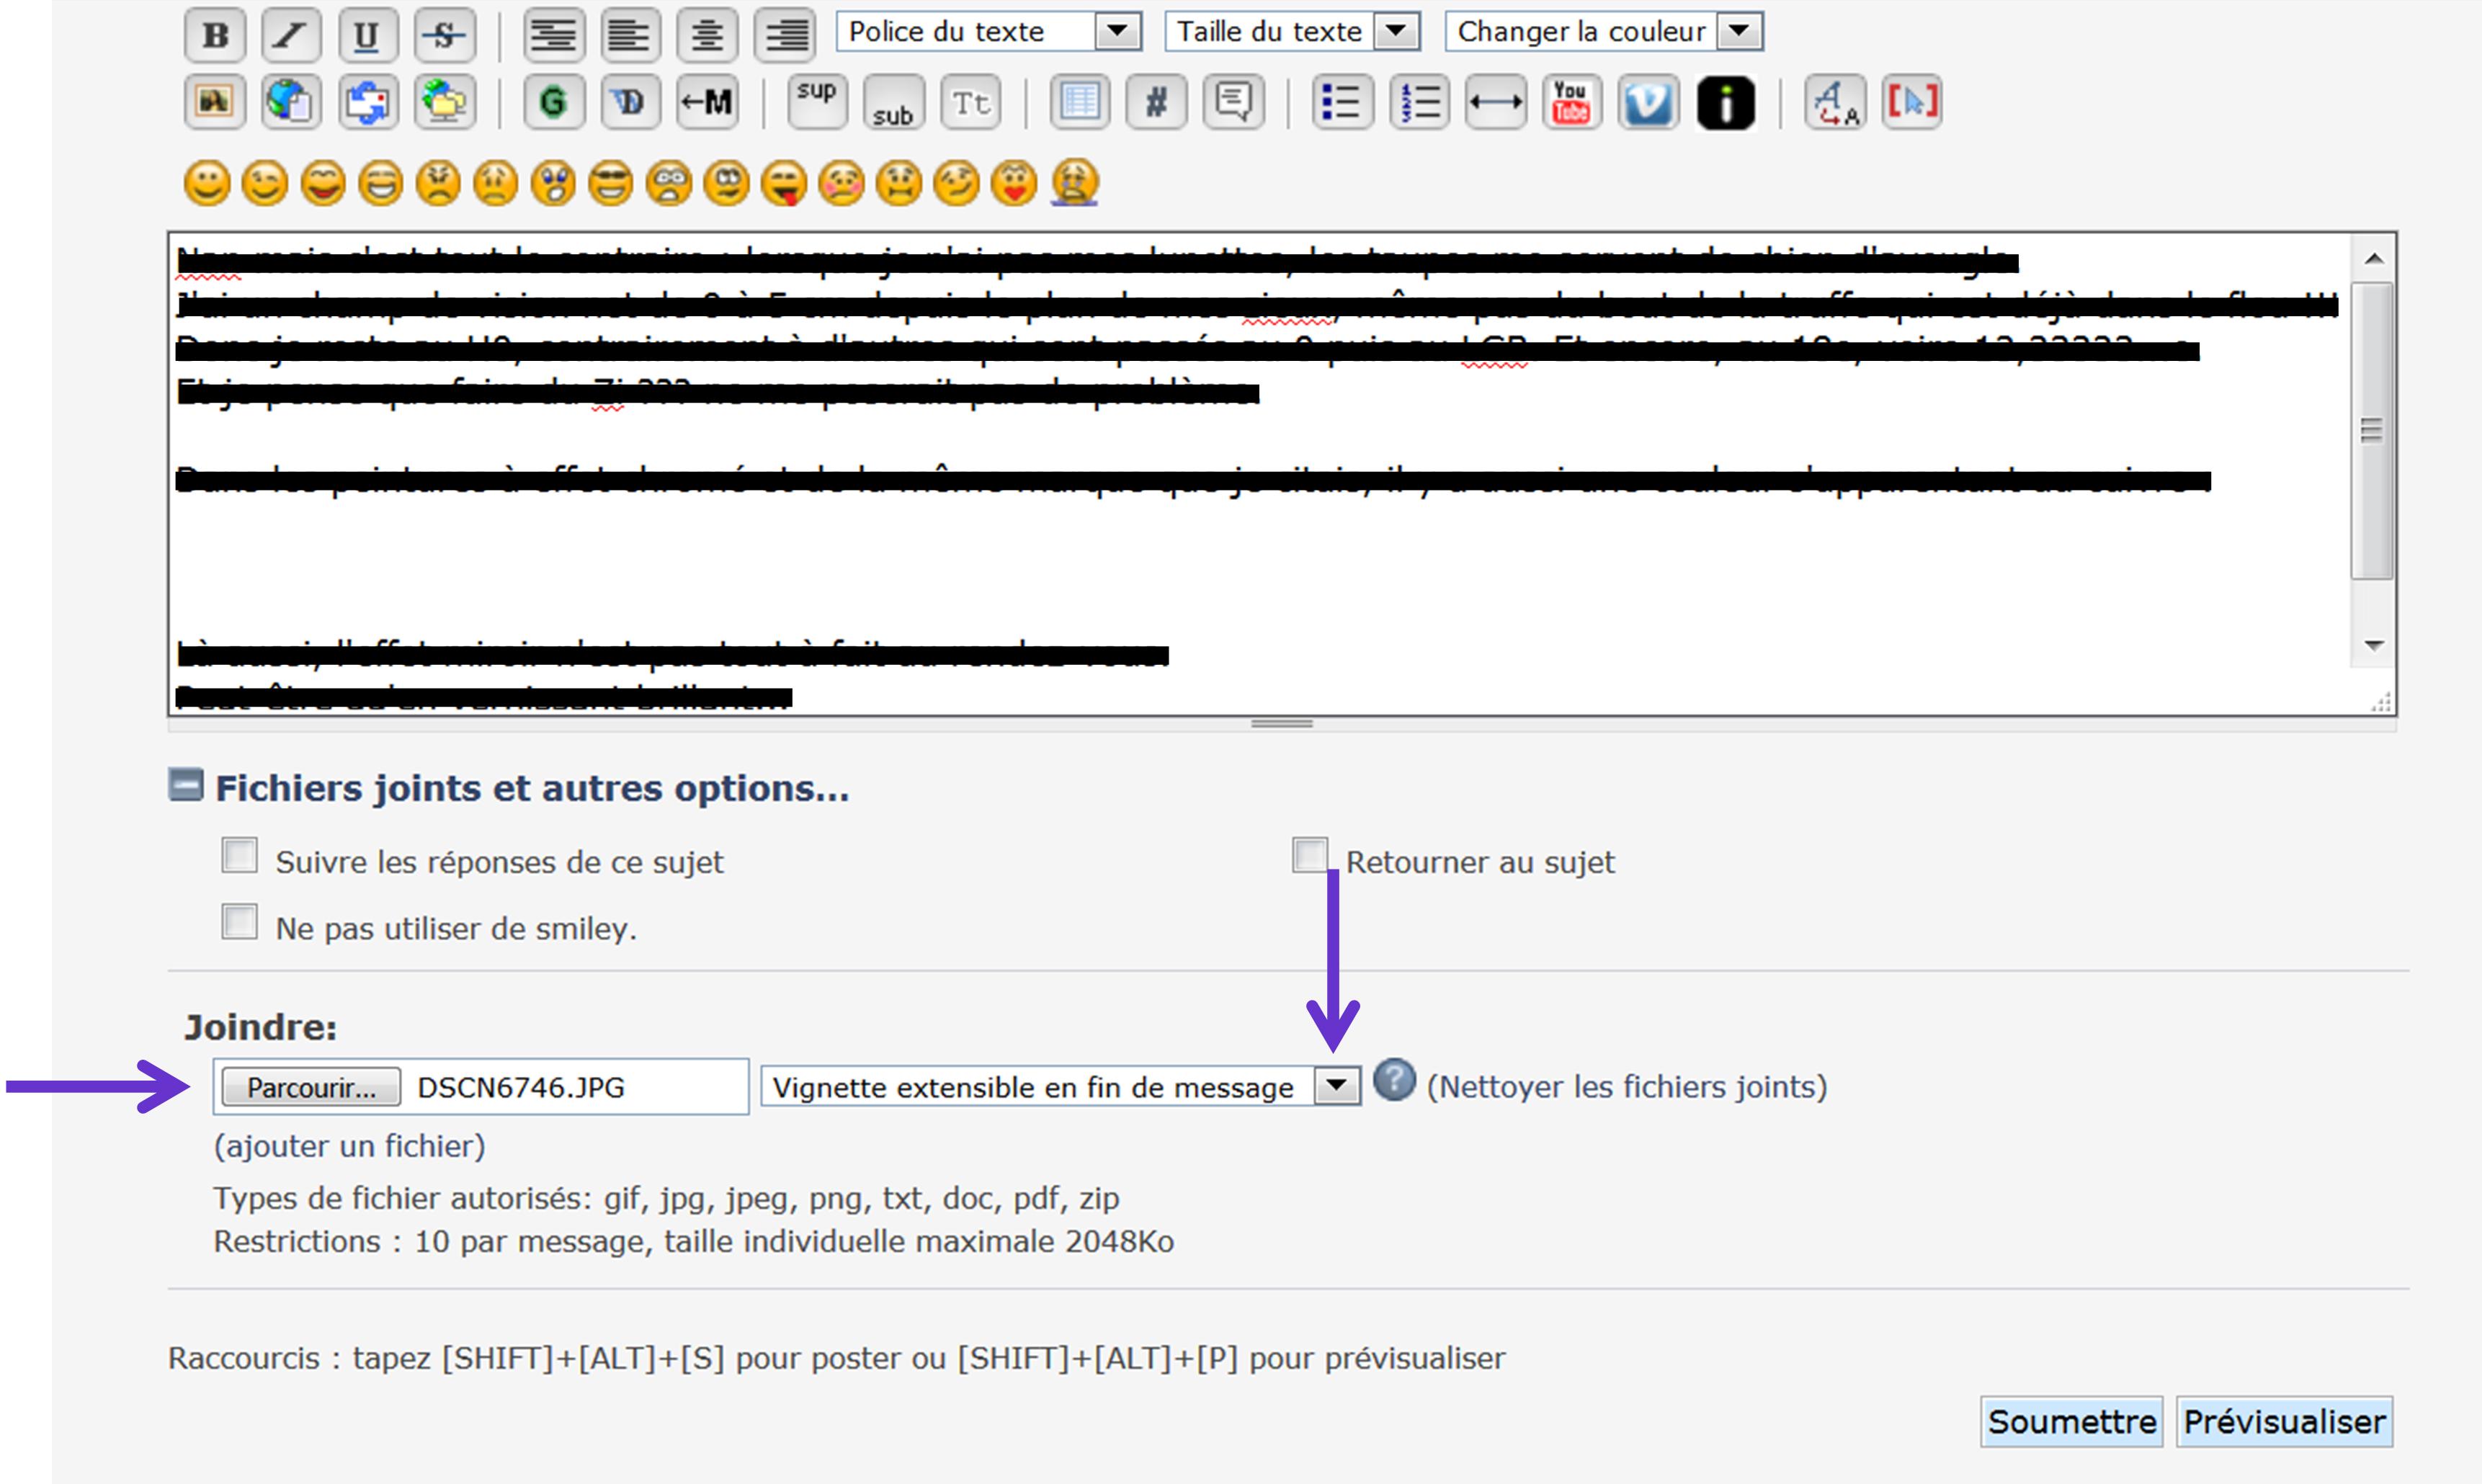Click the message text area scrollbar up arrow
The width and height of the screenshot is (2482, 1484).
[x=2373, y=259]
